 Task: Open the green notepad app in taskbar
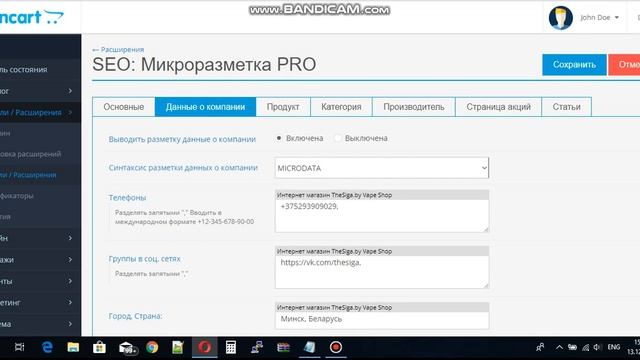point(178,347)
